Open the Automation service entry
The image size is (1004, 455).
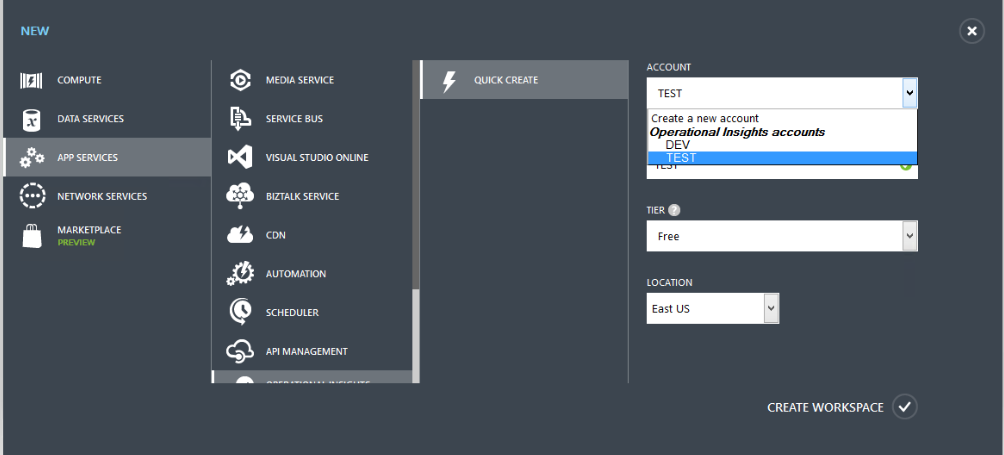click(x=295, y=274)
